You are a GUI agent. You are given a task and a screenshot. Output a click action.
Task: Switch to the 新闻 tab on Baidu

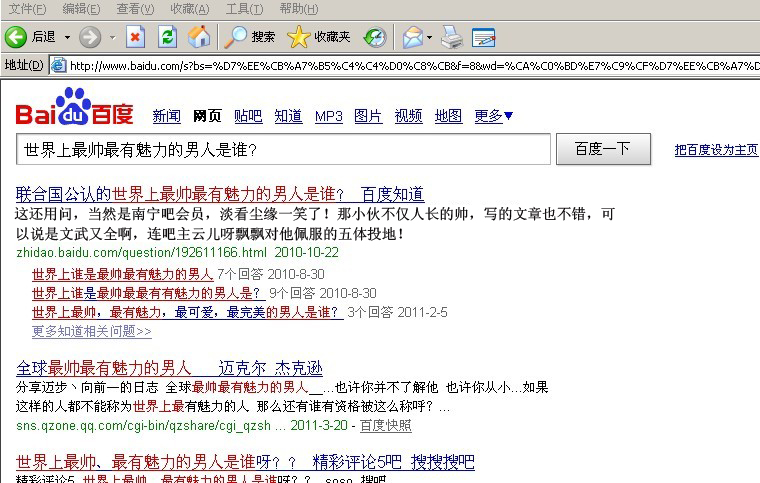(x=166, y=116)
